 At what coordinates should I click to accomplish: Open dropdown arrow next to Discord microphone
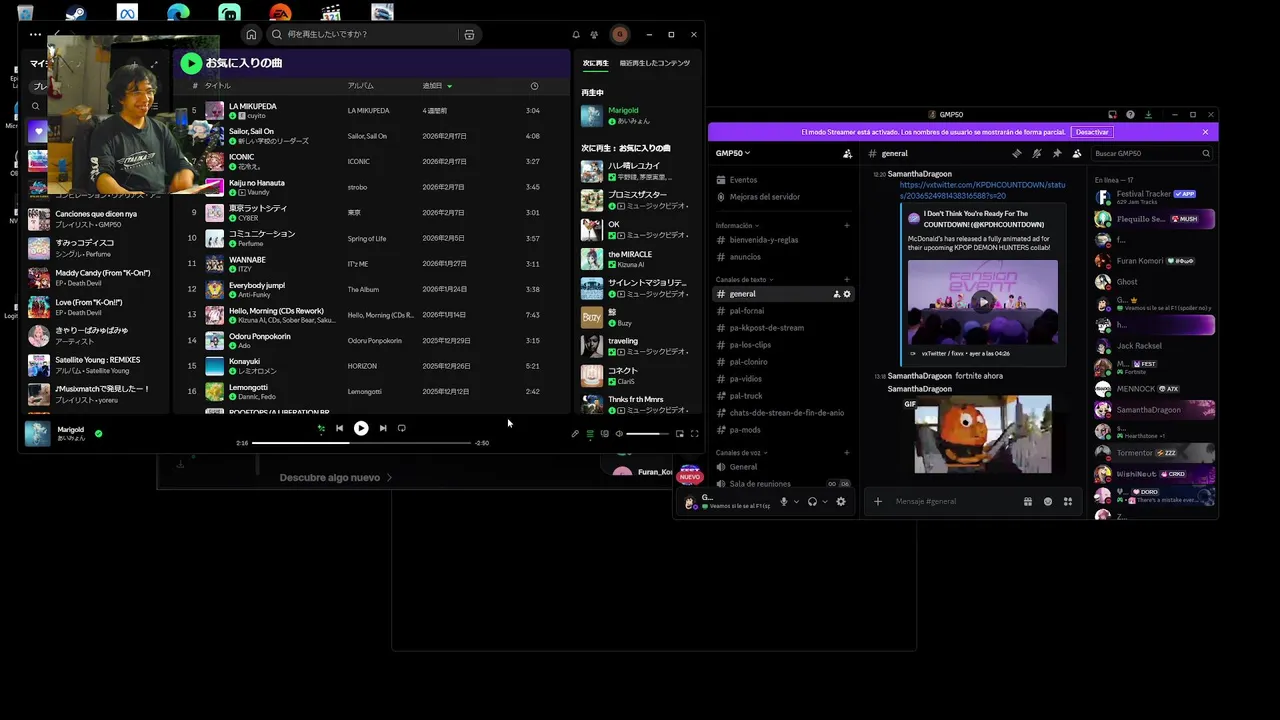point(796,501)
